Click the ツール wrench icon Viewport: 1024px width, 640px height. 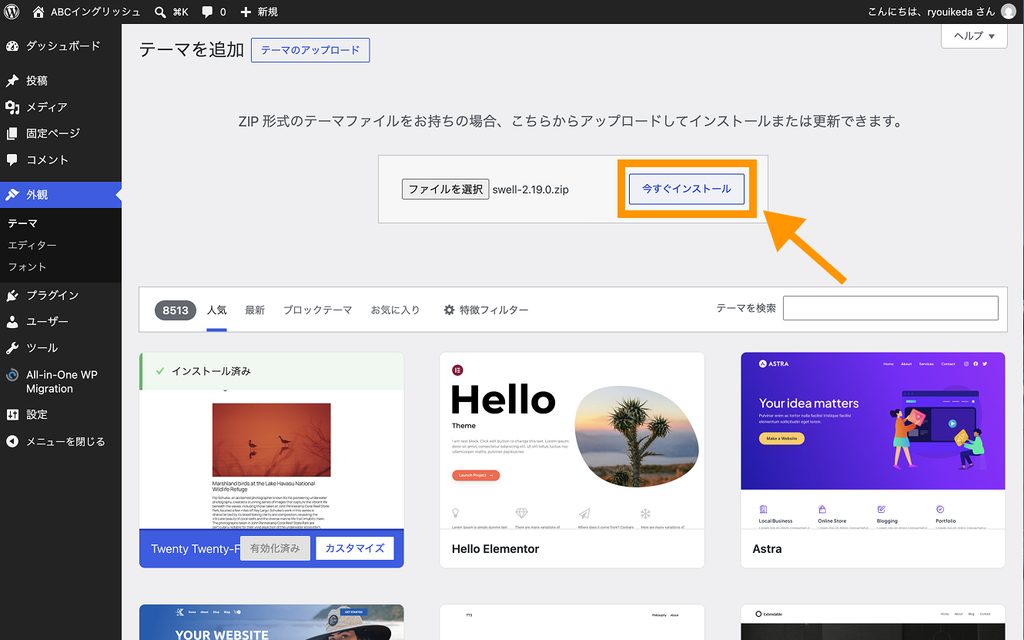12,348
